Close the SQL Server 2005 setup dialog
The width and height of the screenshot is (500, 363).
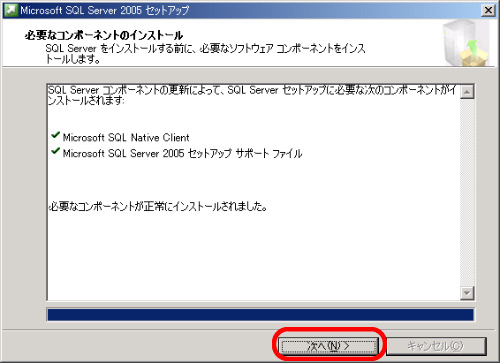click(488, 10)
